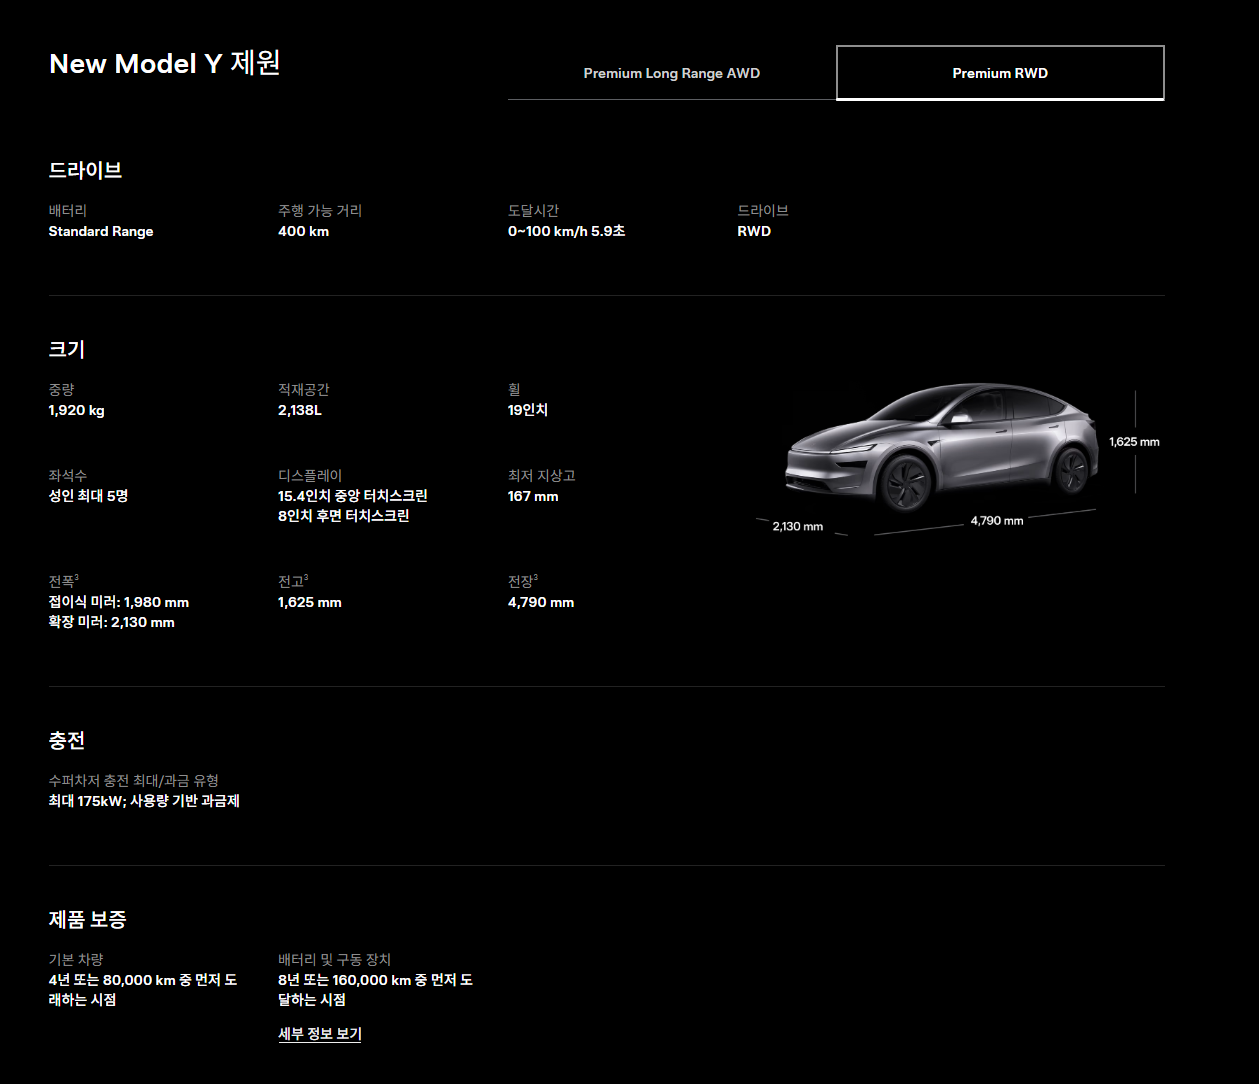Click the 최저 지상고 label

coord(542,476)
